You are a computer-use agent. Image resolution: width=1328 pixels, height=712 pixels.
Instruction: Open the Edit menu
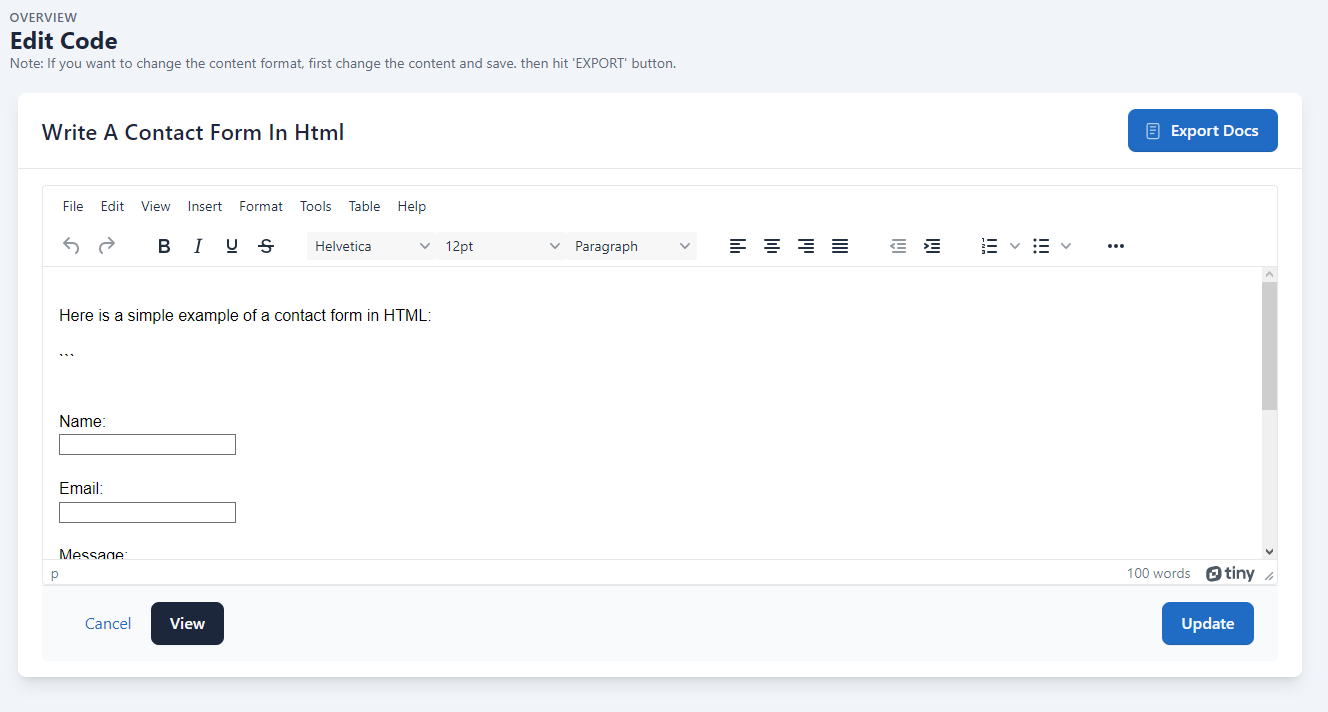tap(112, 206)
